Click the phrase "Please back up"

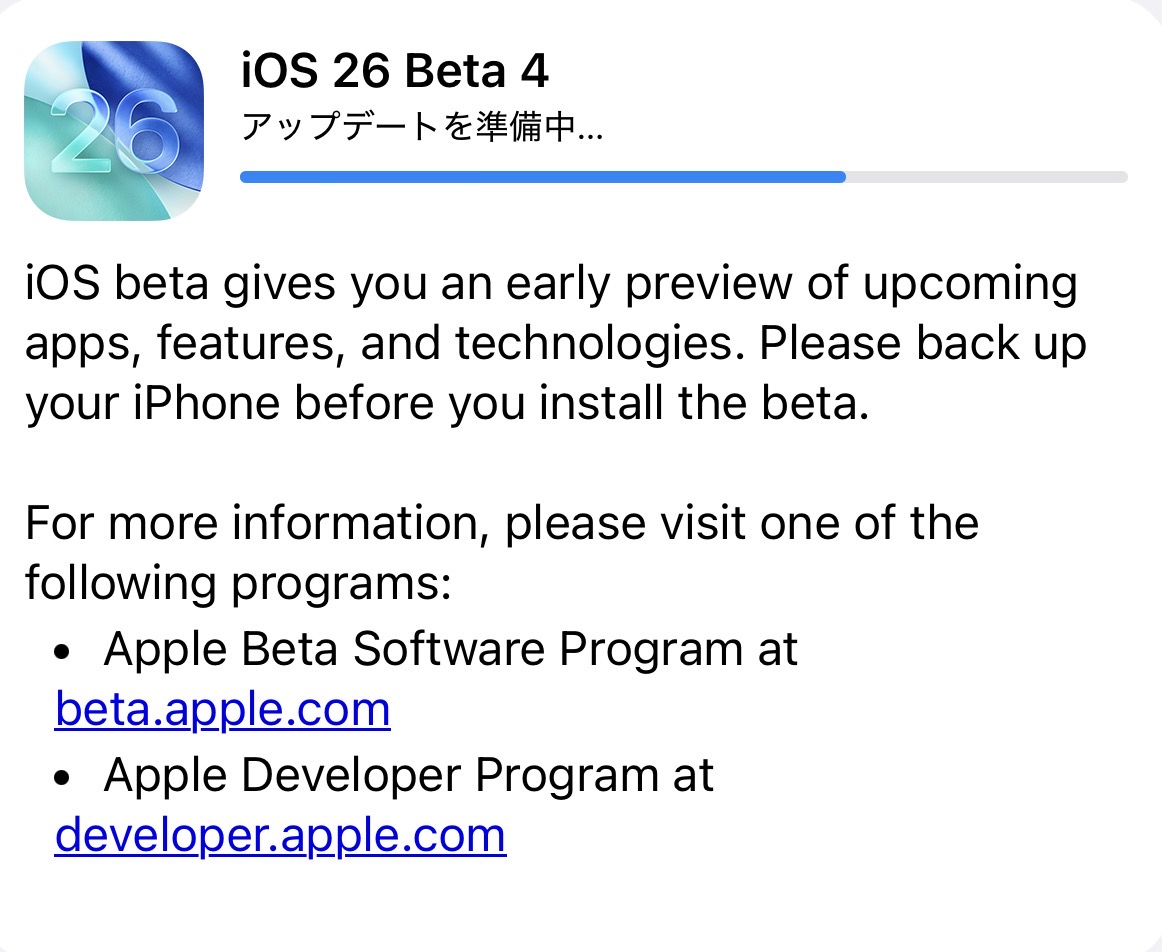coord(922,344)
